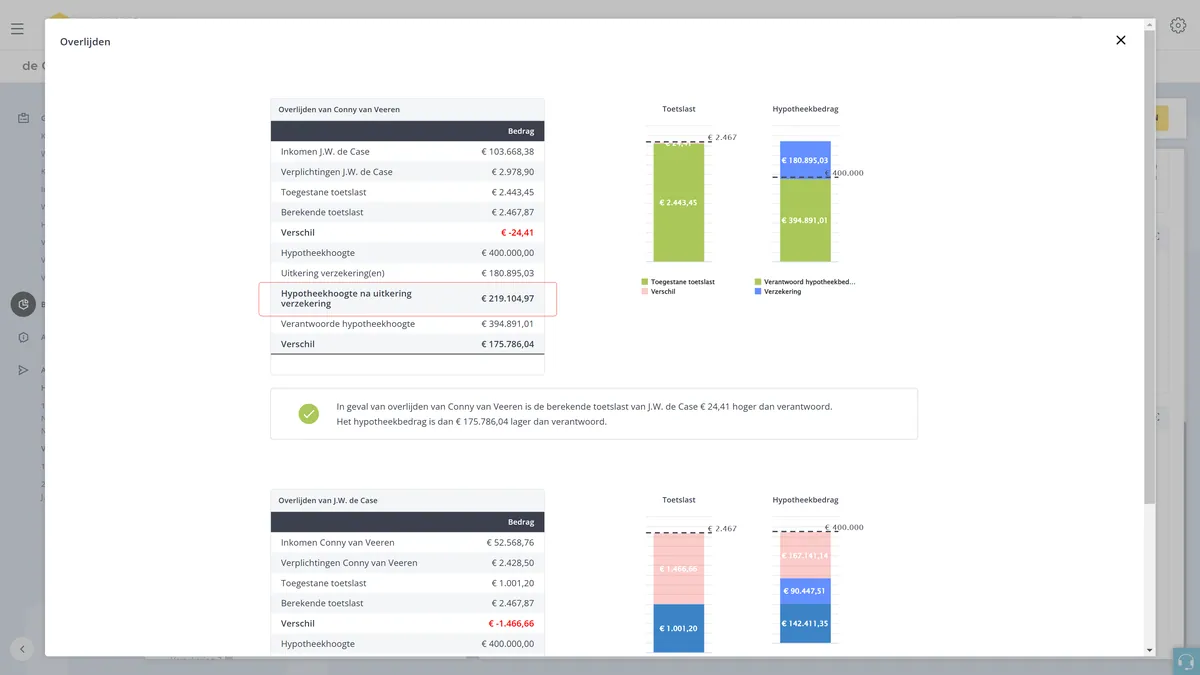Click the blue € 1.001,20 bar segment
Screen dimensions: 1200x675
tap(679, 628)
